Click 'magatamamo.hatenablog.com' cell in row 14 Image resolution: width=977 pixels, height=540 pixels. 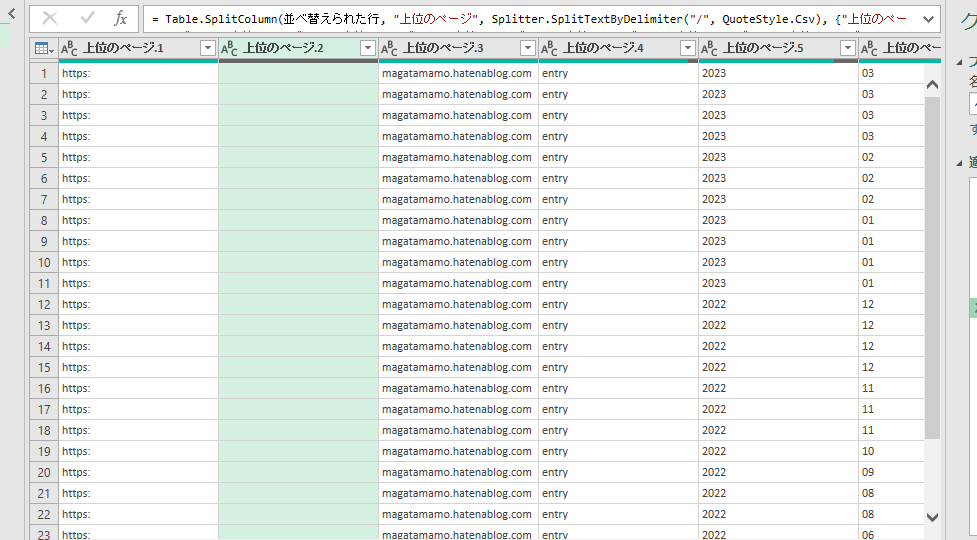pyautogui.click(x=458, y=346)
